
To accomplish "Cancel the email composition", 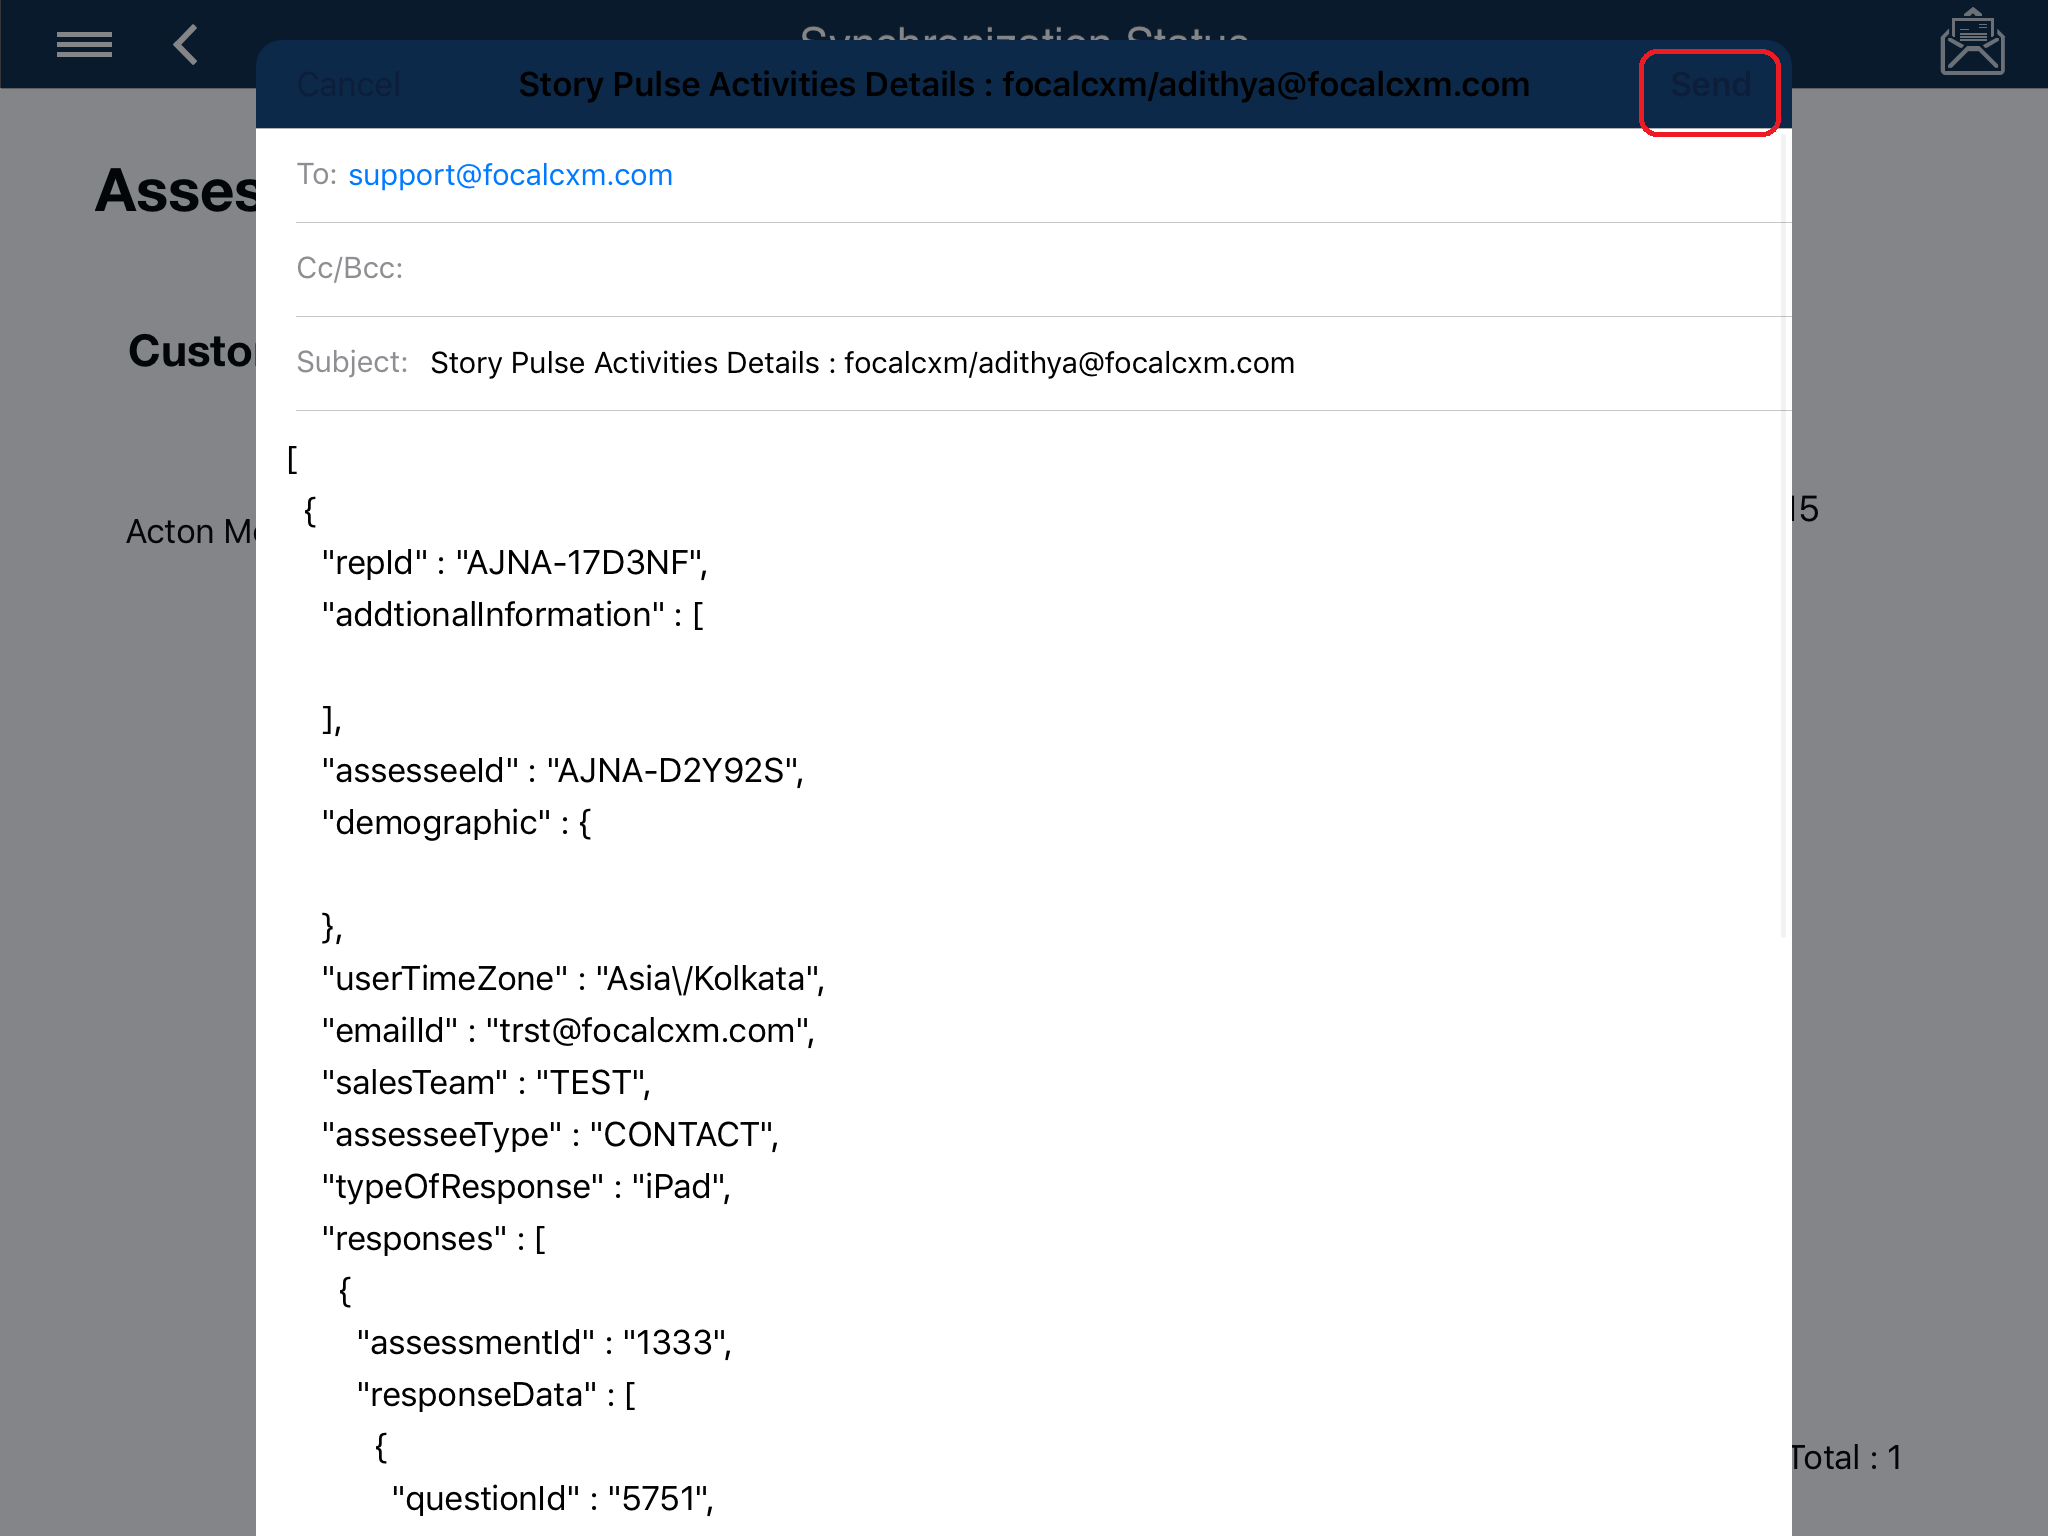I will click(348, 85).
